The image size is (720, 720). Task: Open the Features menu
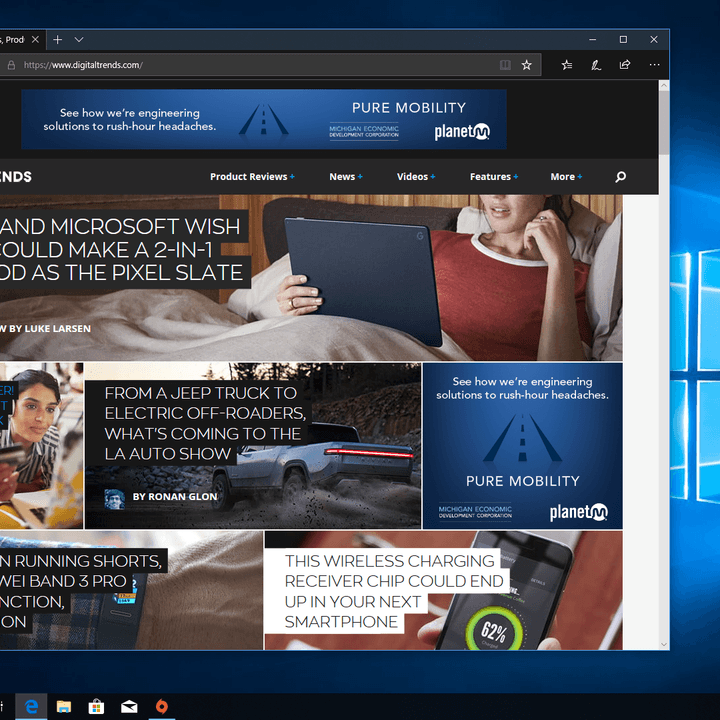pos(494,177)
